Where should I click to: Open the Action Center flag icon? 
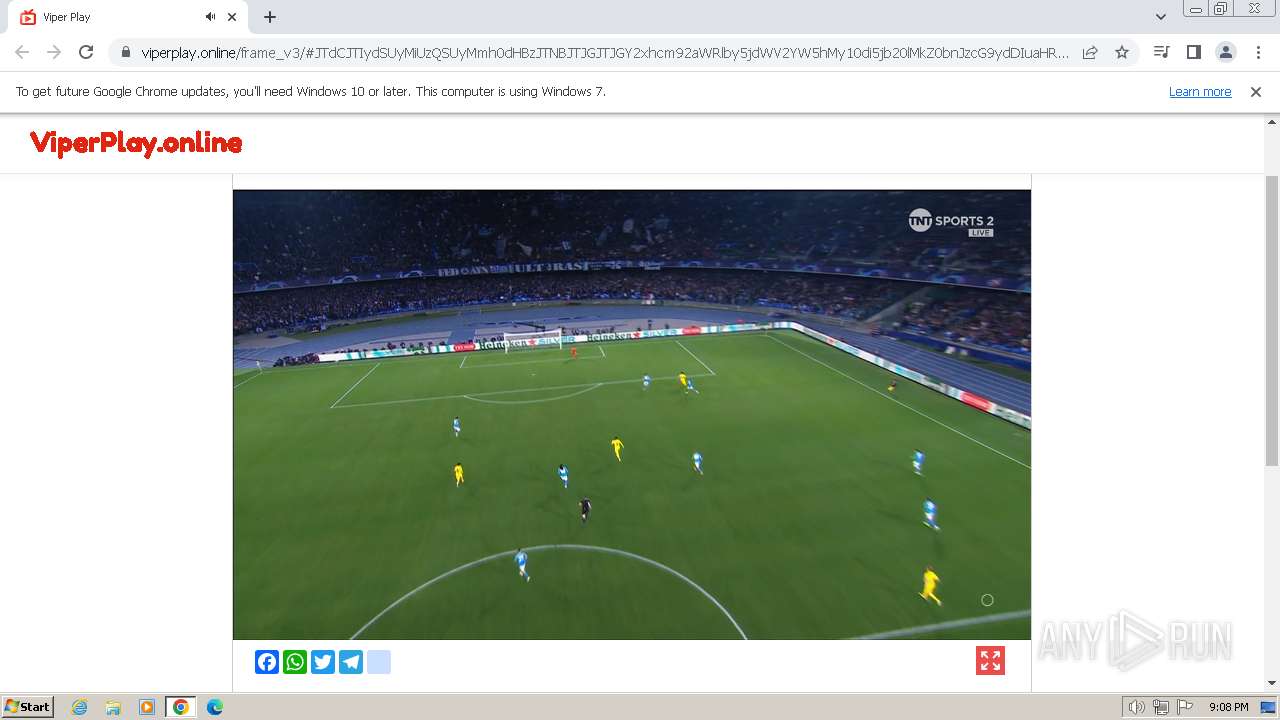pyautogui.click(x=1185, y=707)
